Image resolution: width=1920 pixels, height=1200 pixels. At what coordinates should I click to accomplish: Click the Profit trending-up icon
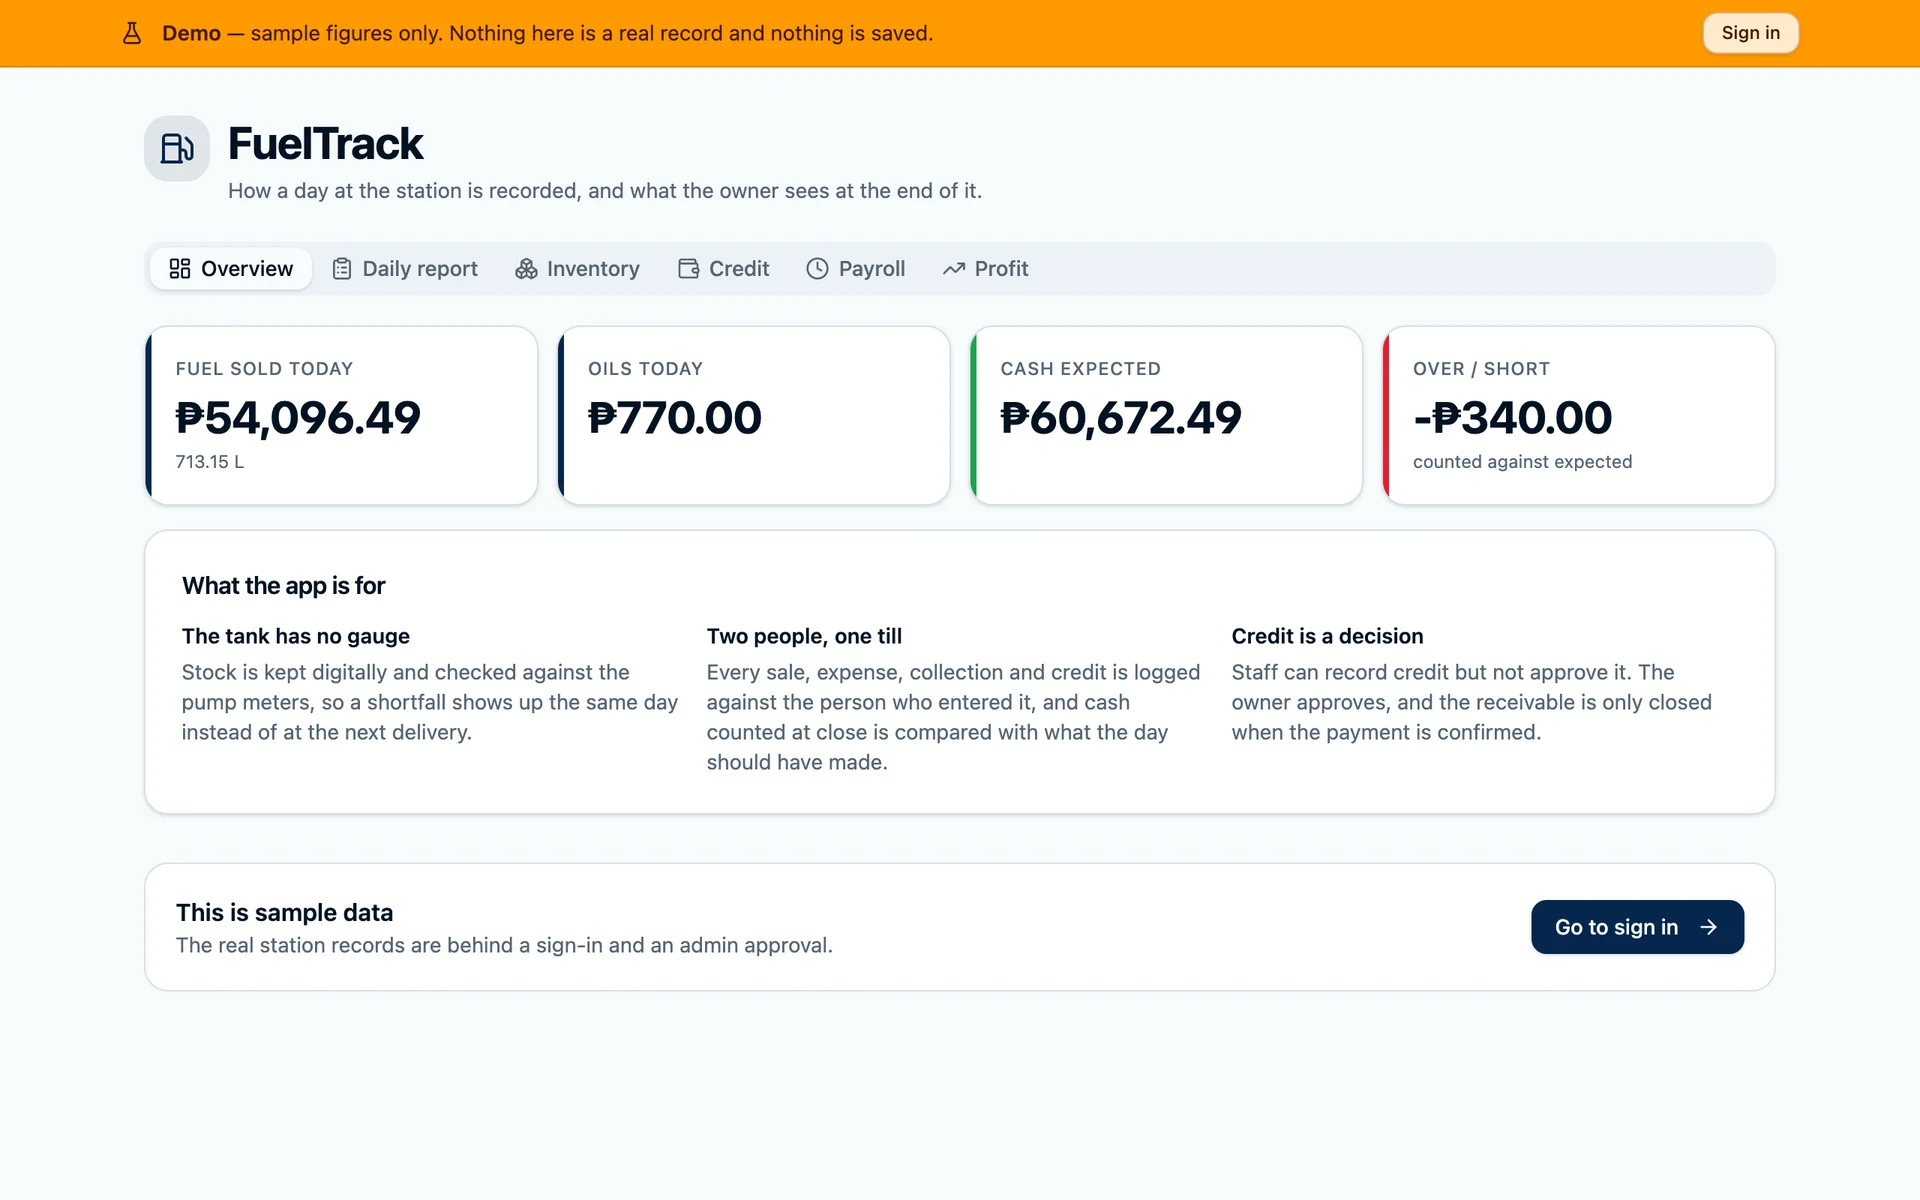click(954, 269)
